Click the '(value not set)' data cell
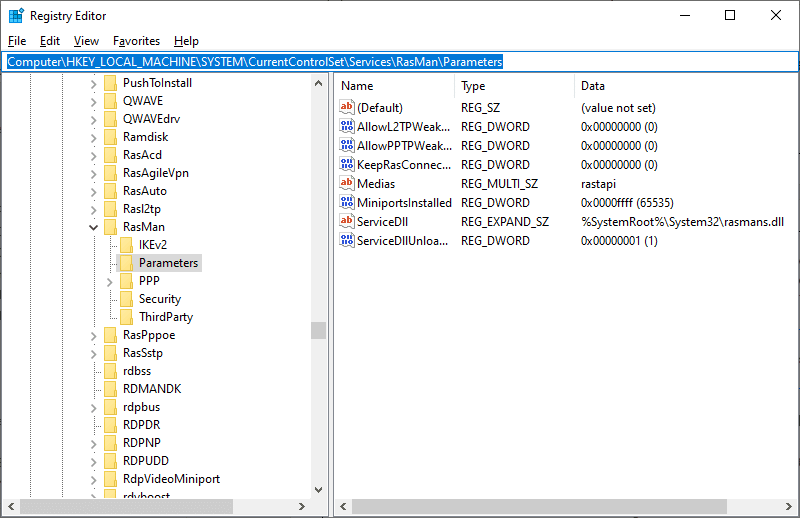 point(618,108)
